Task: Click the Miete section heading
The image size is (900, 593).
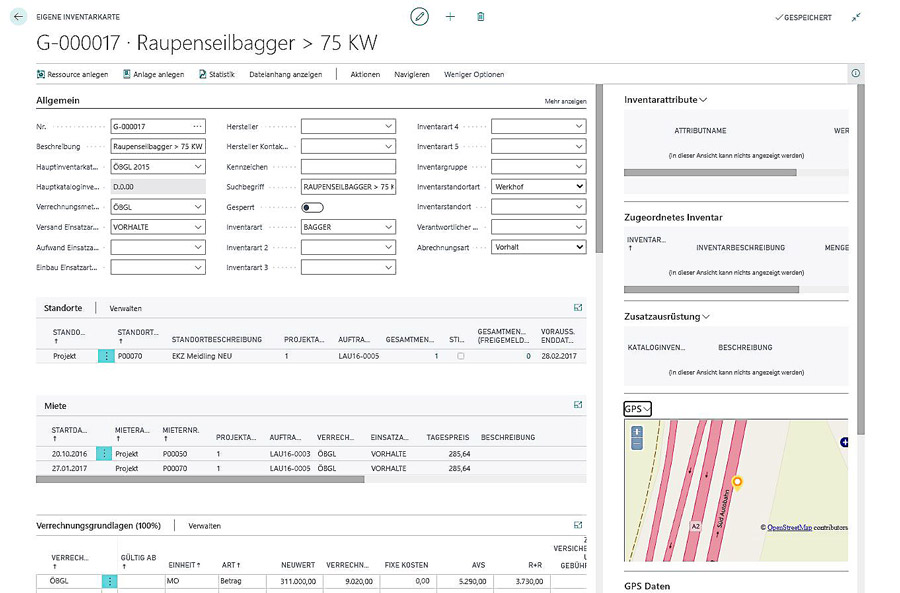Action: pyautogui.click(x=55, y=406)
